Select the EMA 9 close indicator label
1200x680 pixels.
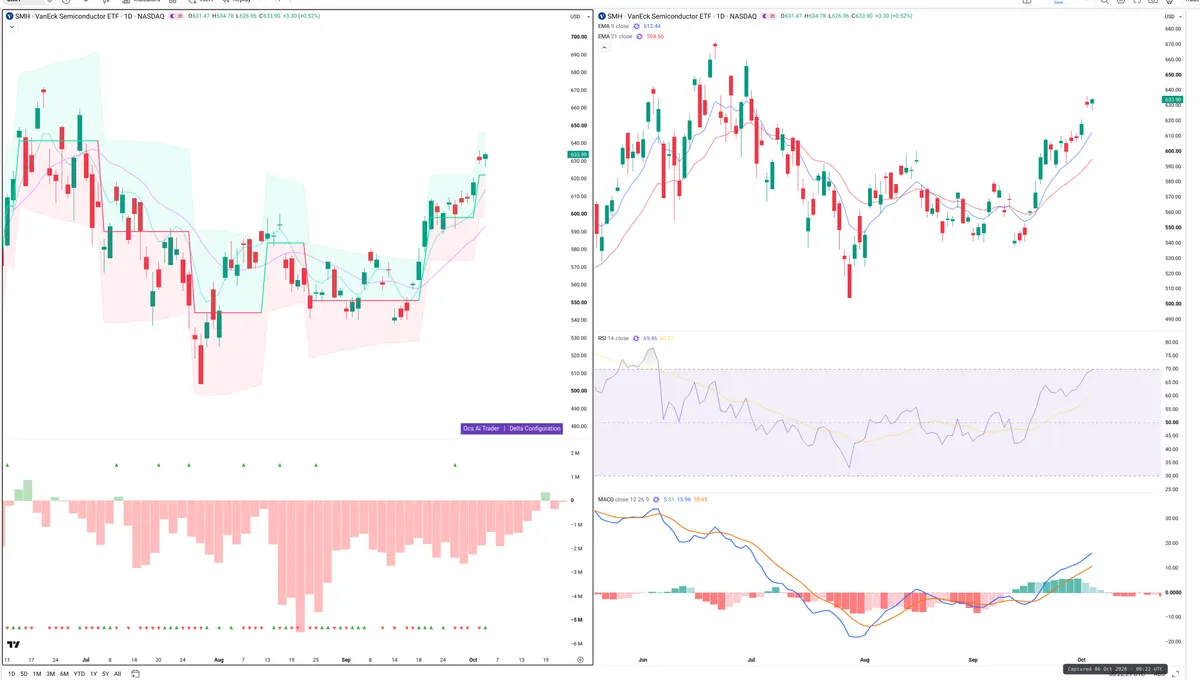point(615,26)
